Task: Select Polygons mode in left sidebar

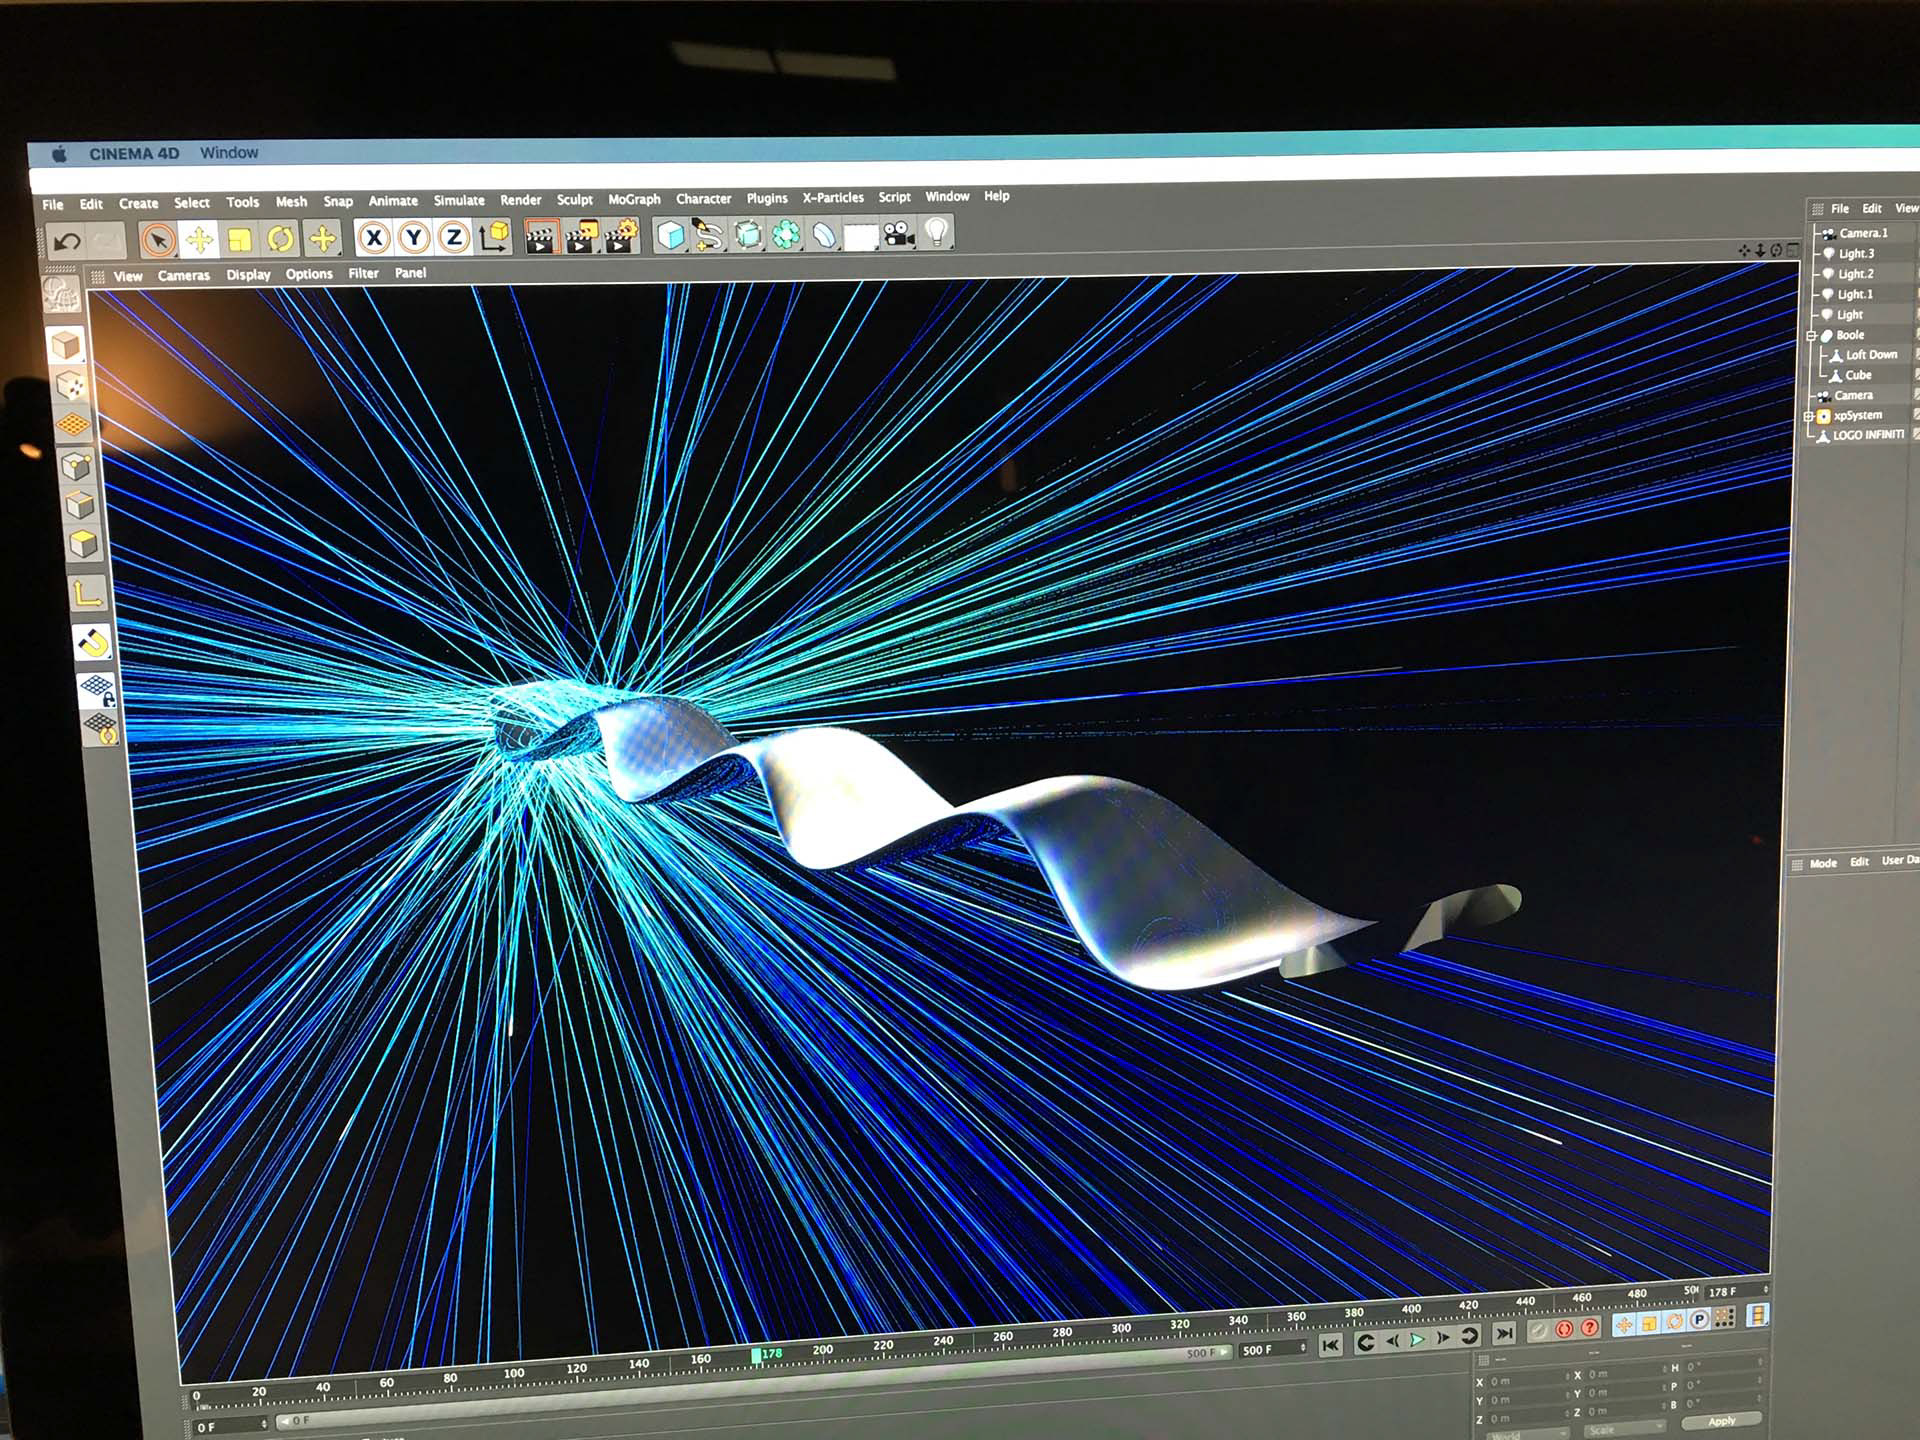Action: 84,544
